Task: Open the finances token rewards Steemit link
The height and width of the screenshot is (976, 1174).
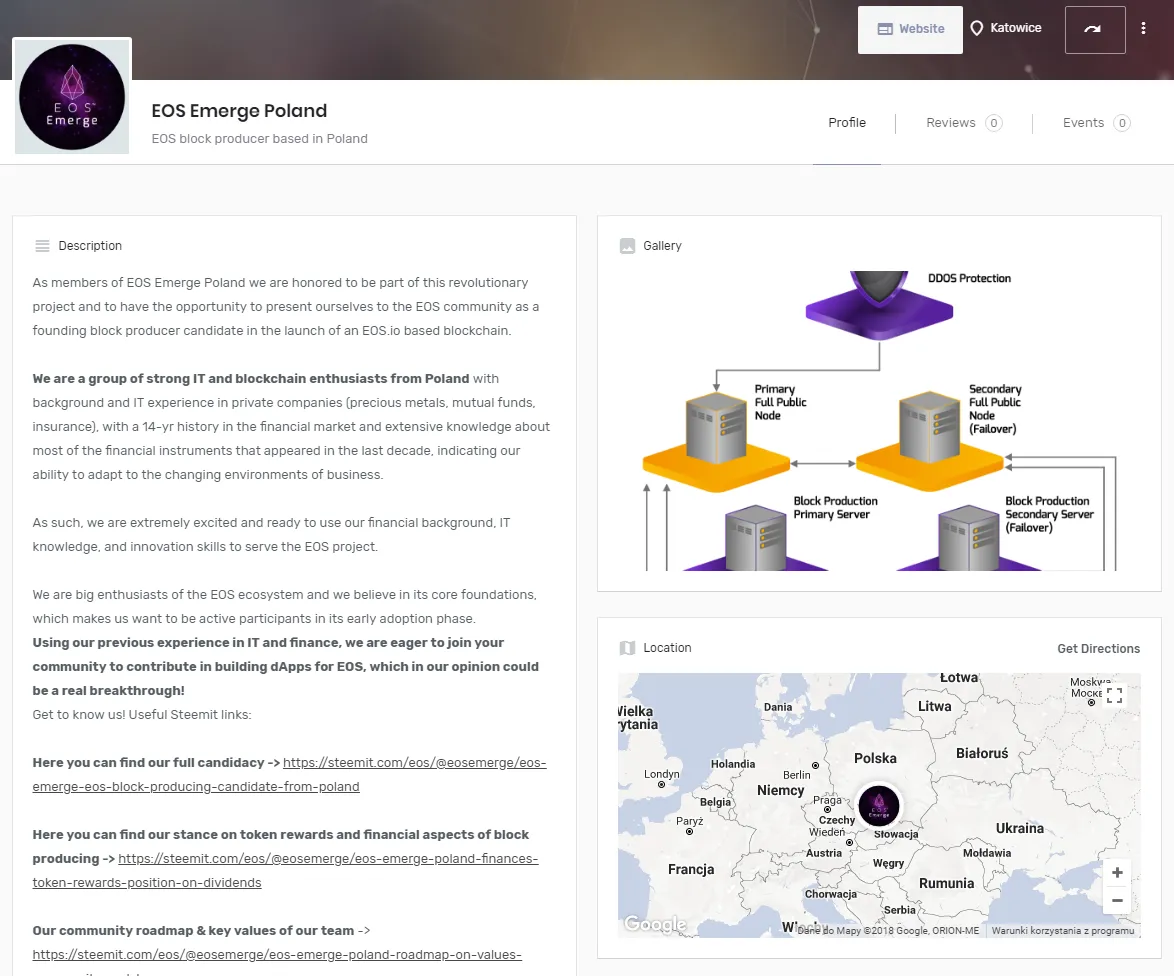Action: pos(285,870)
